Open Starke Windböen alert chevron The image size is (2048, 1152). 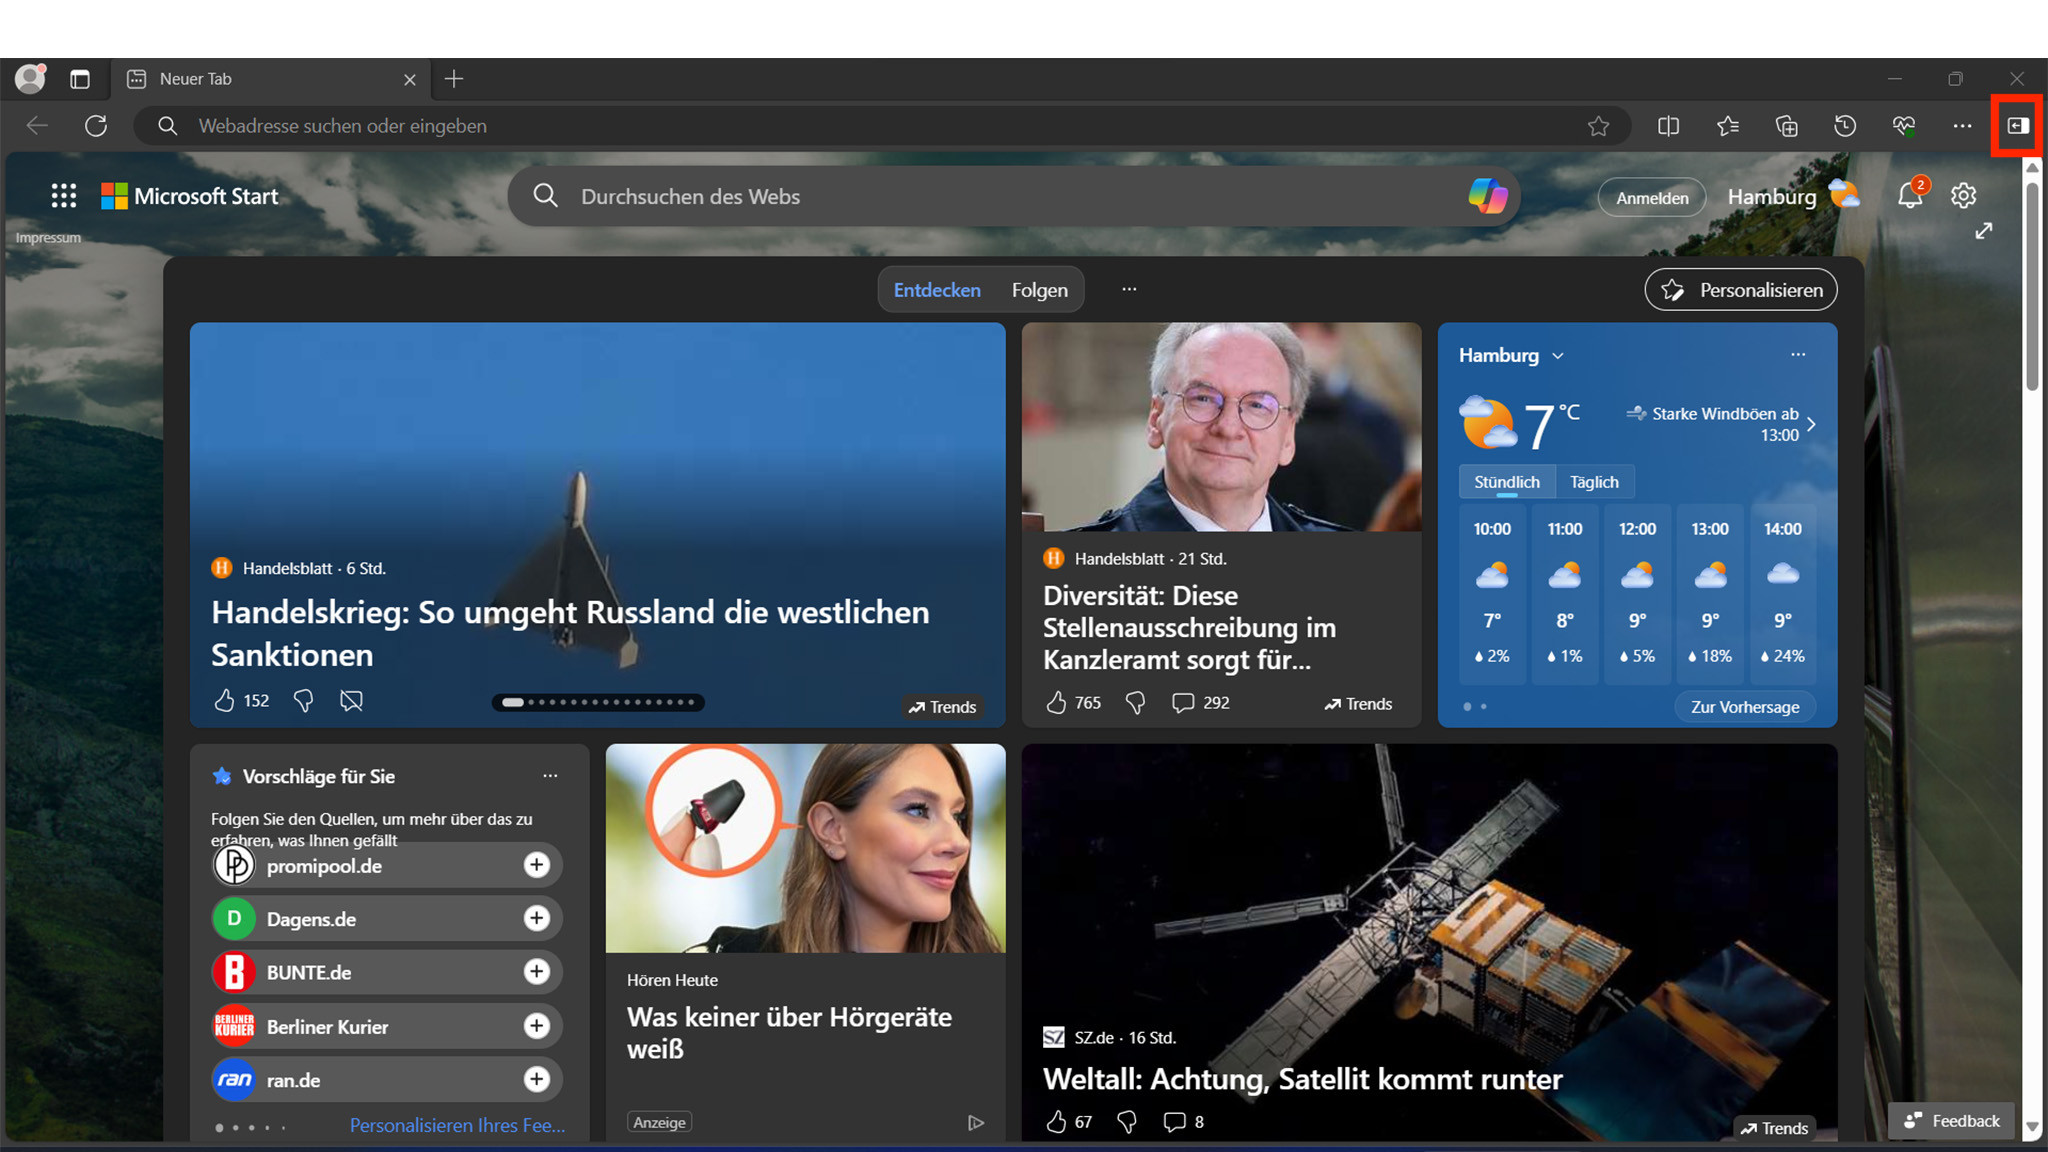(1811, 424)
